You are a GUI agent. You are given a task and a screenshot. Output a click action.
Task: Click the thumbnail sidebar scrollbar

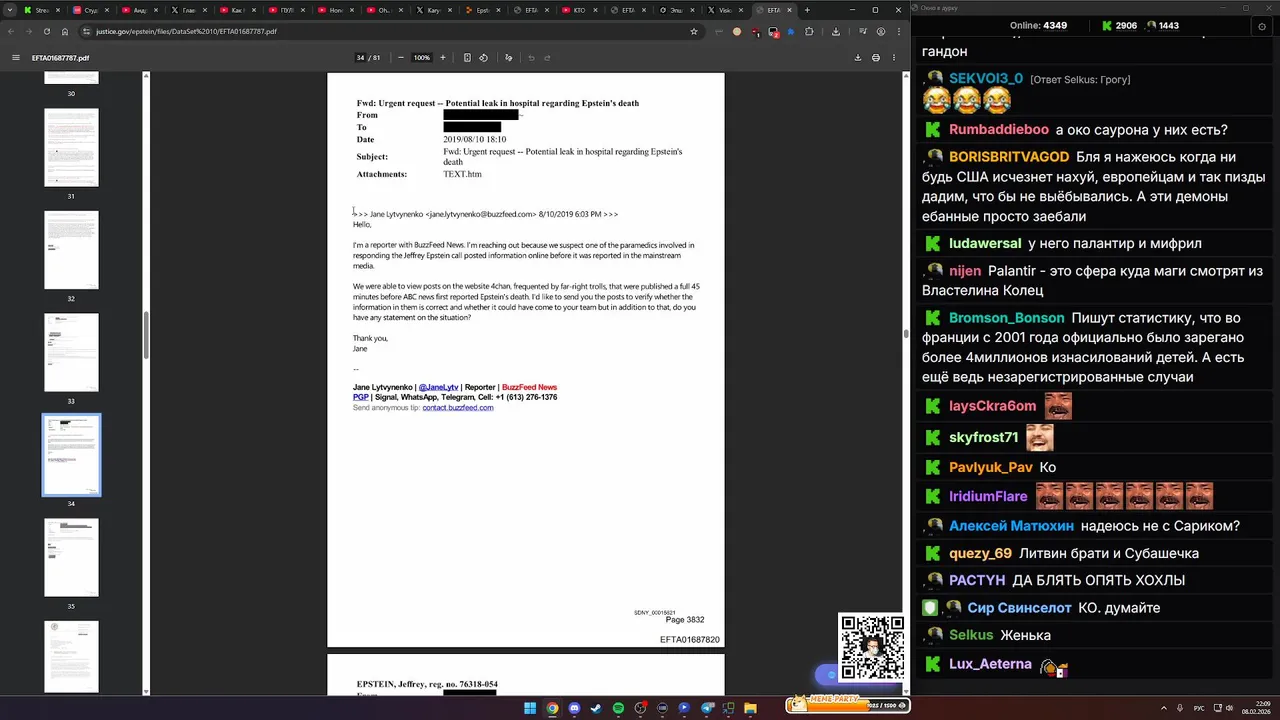click(147, 335)
